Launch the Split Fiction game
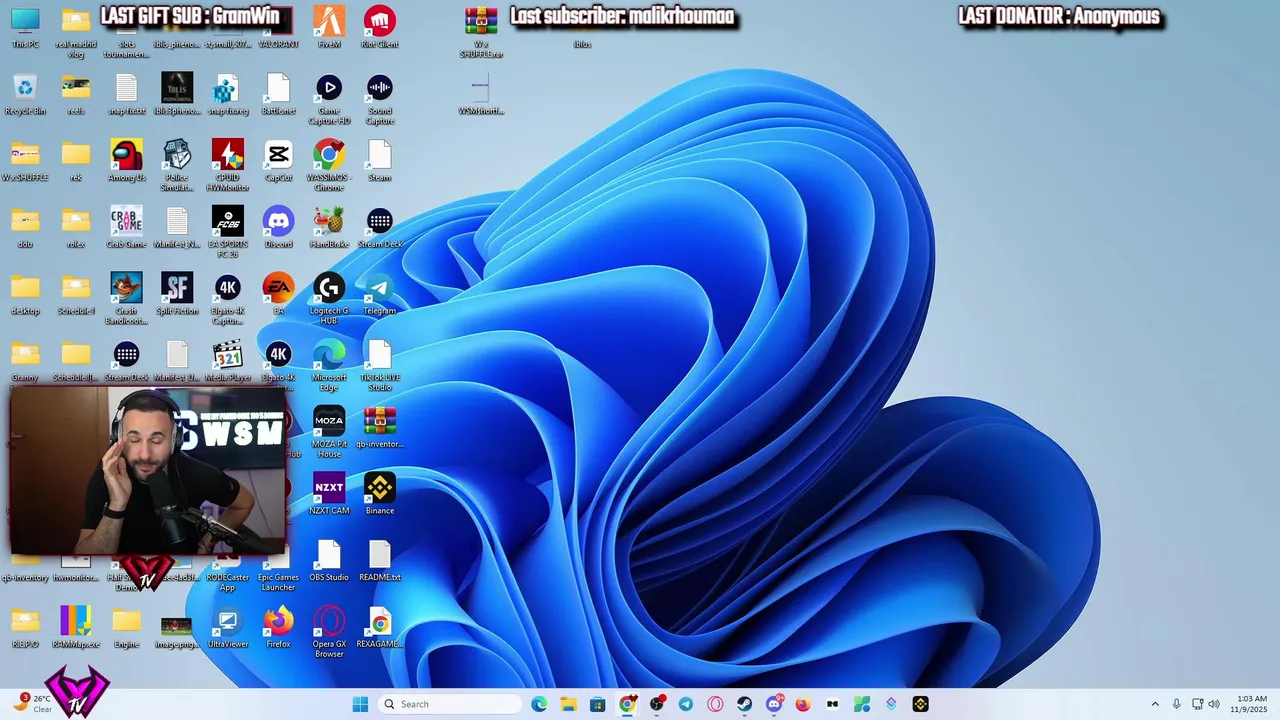The width and height of the screenshot is (1280, 720). 177,294
